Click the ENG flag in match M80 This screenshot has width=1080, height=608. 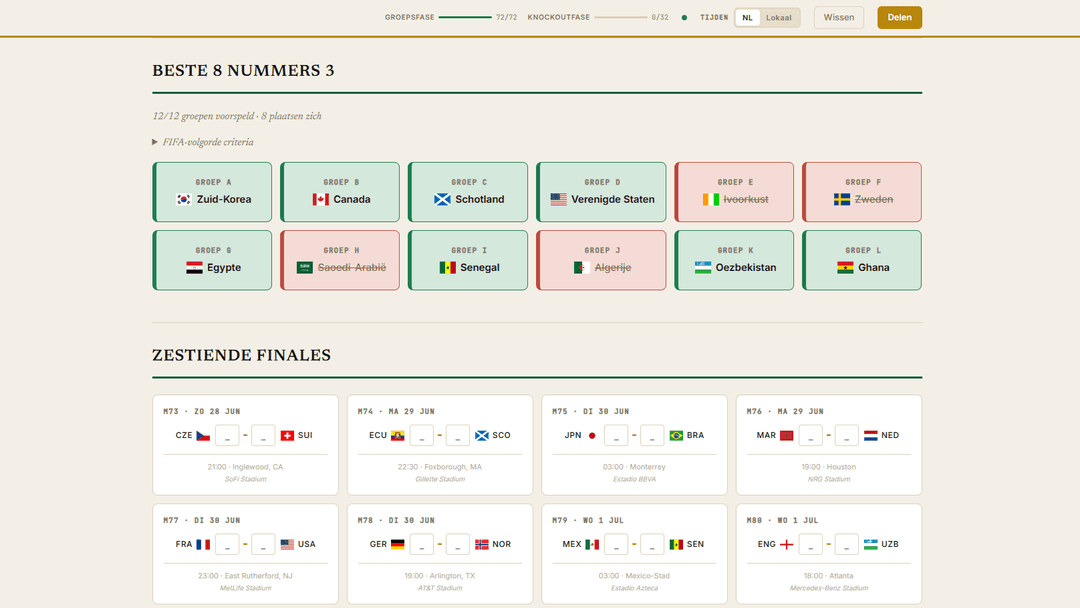point(787,545)
